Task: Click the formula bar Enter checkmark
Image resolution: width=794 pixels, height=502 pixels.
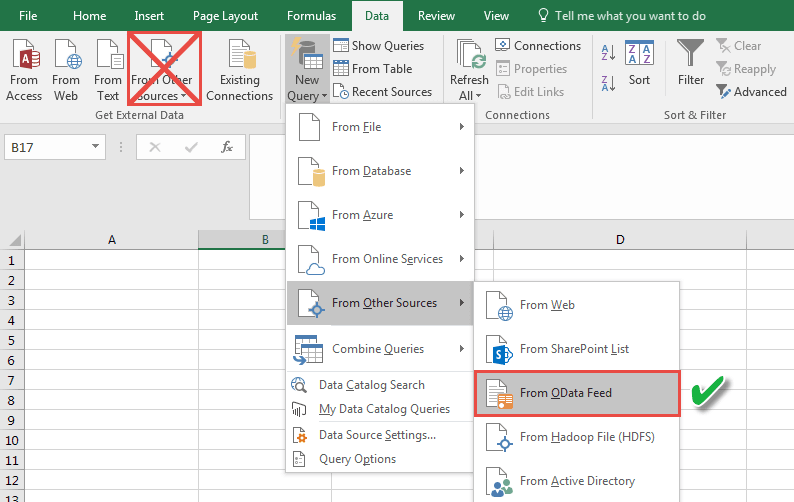Action: [x=191, y=147]
